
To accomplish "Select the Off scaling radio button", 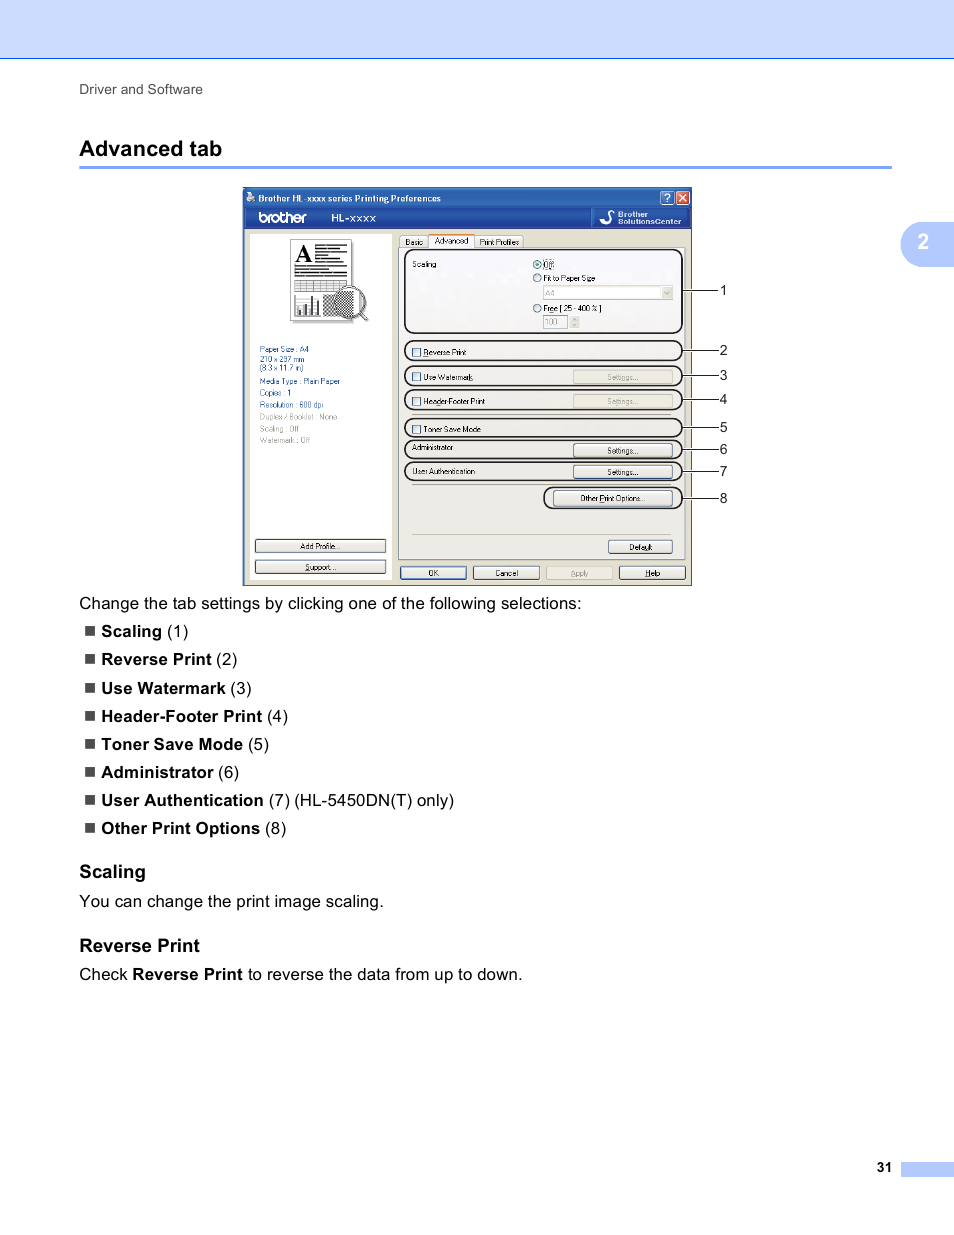I will point(537,265).
